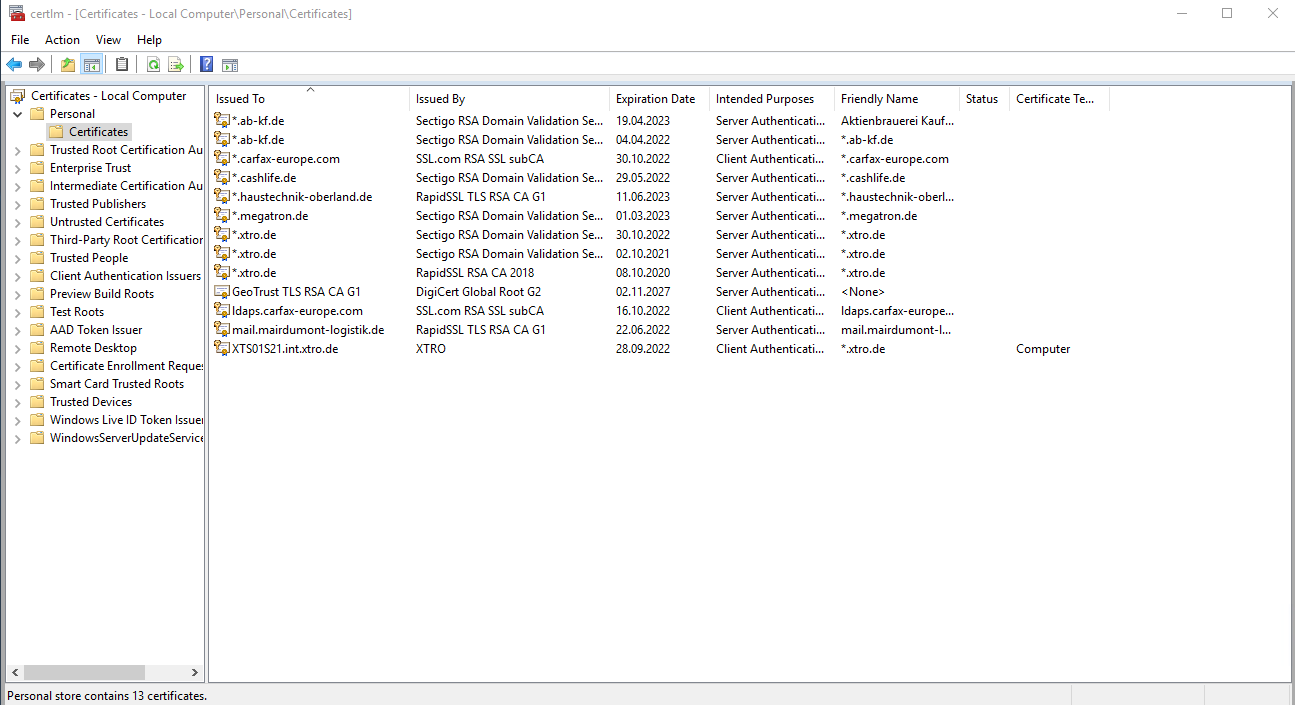Open the View menu
Screen dimensions: 1295x705
(x=108, y=40)
